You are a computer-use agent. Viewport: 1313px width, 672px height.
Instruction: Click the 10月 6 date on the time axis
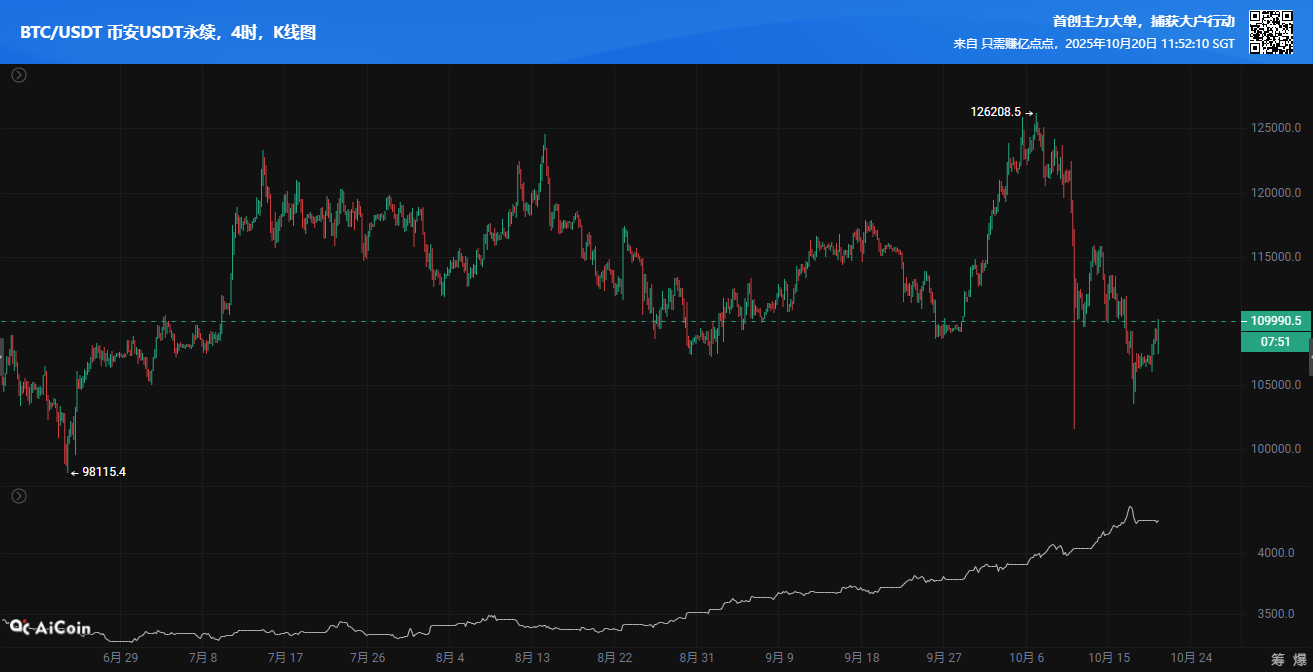click(1027, 658)
